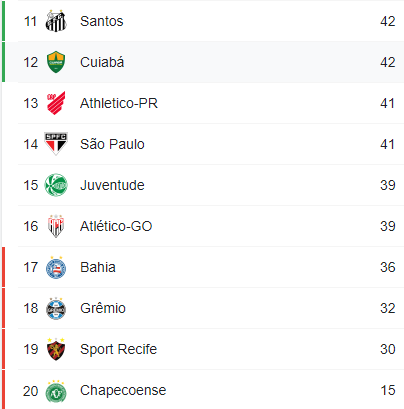Open the Atlético-GO team name
404x409 pixels.
coord(116,226)
